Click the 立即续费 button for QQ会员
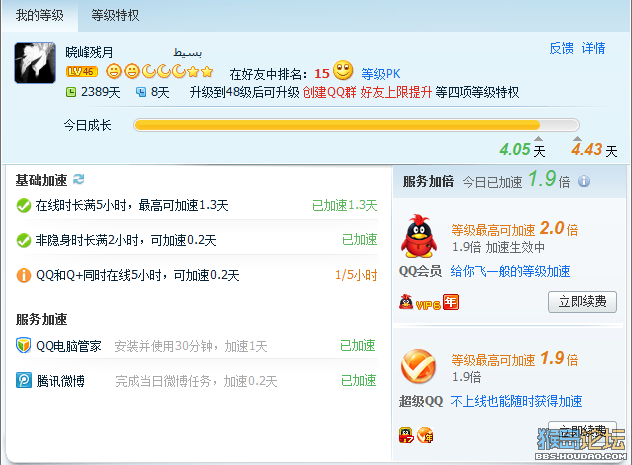This screenshot has height=465, width=632. point(582,301)
